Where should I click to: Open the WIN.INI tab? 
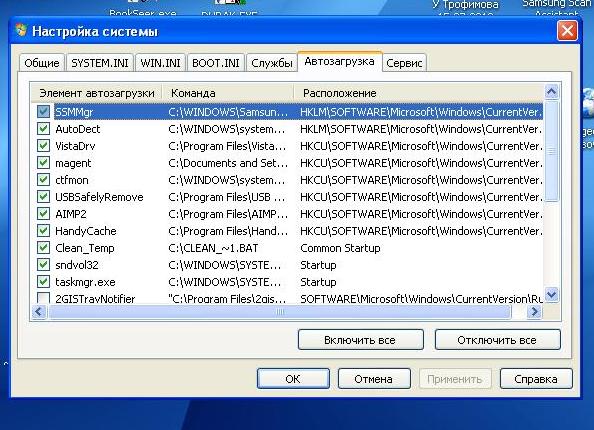coord(160,63)
